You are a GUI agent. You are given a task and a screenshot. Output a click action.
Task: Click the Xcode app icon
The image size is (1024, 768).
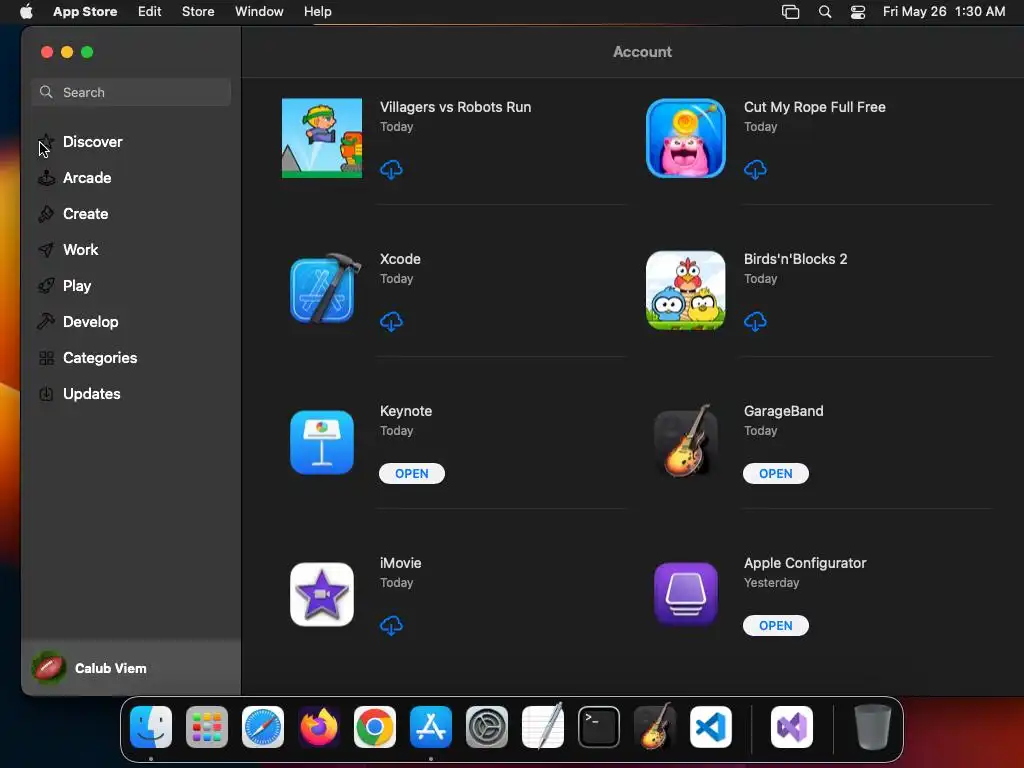tap(324, 289)
